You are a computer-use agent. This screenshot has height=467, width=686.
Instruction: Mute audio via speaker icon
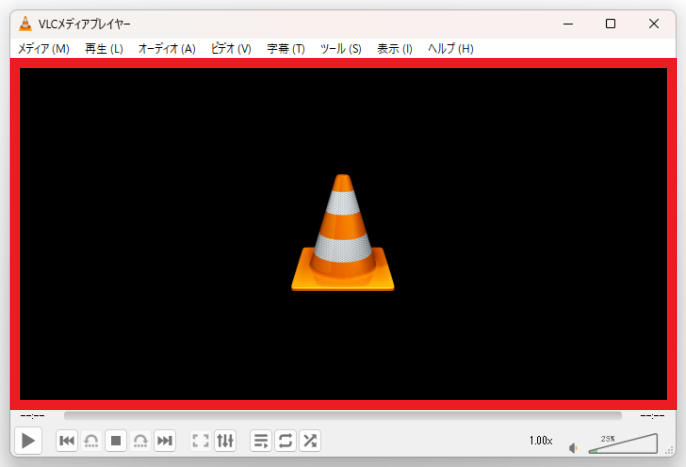[x=573, y=448]
